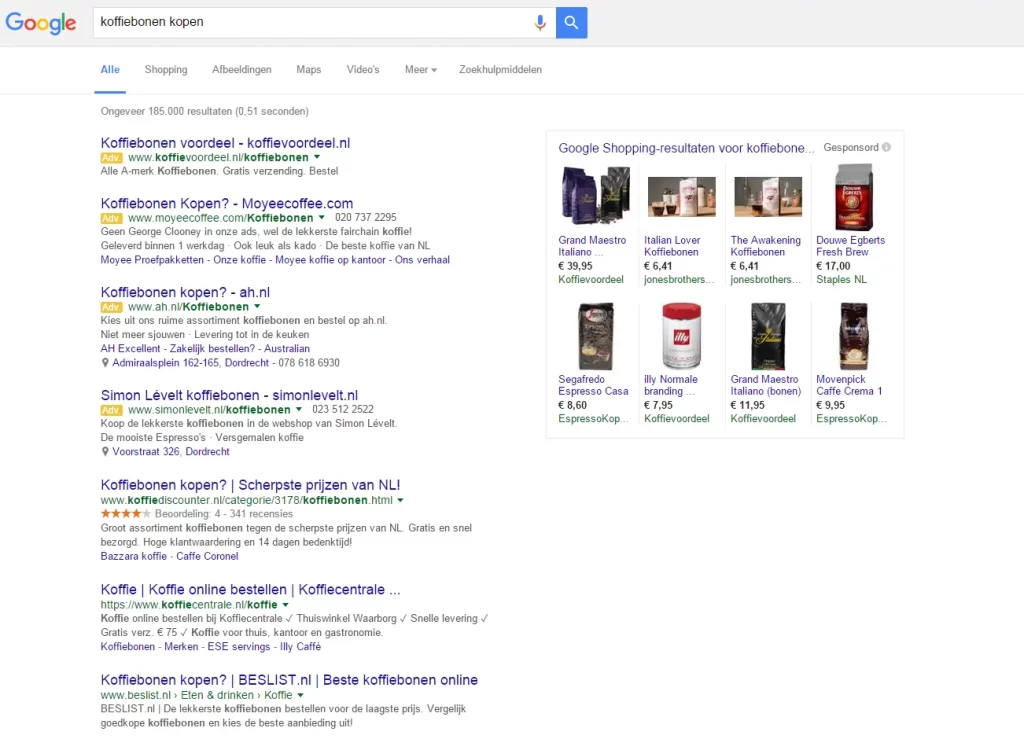This screenshot has width=1024, height=739.
Task: Select the illy Normale branding can image
Action: tap(681, 336)
